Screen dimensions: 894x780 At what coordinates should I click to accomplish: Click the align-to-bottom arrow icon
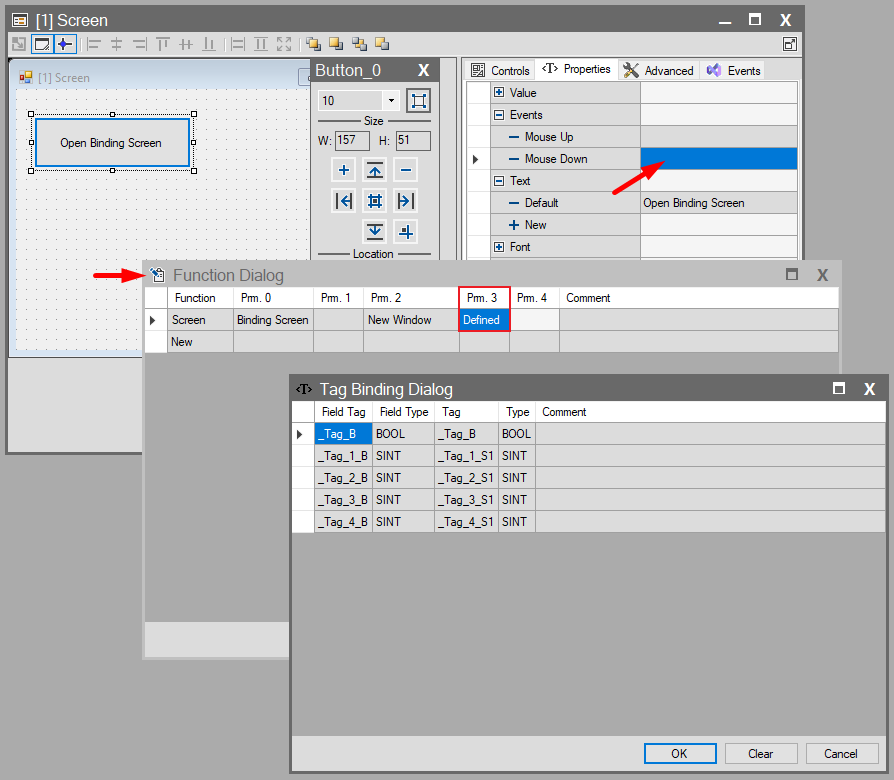(x=374, y=231)
